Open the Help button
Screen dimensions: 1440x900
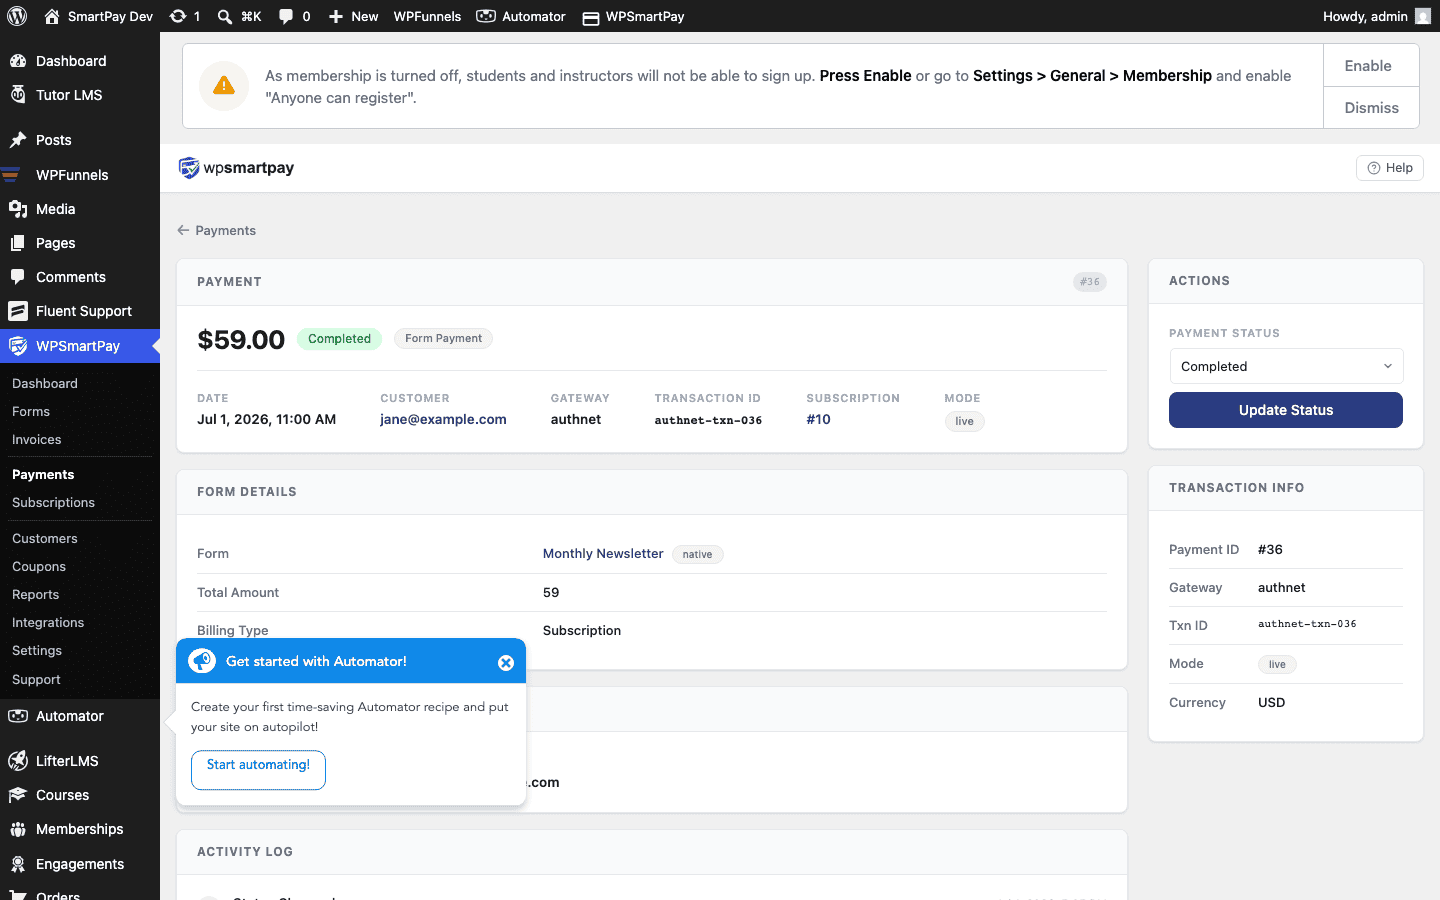tap(1390, 168)
